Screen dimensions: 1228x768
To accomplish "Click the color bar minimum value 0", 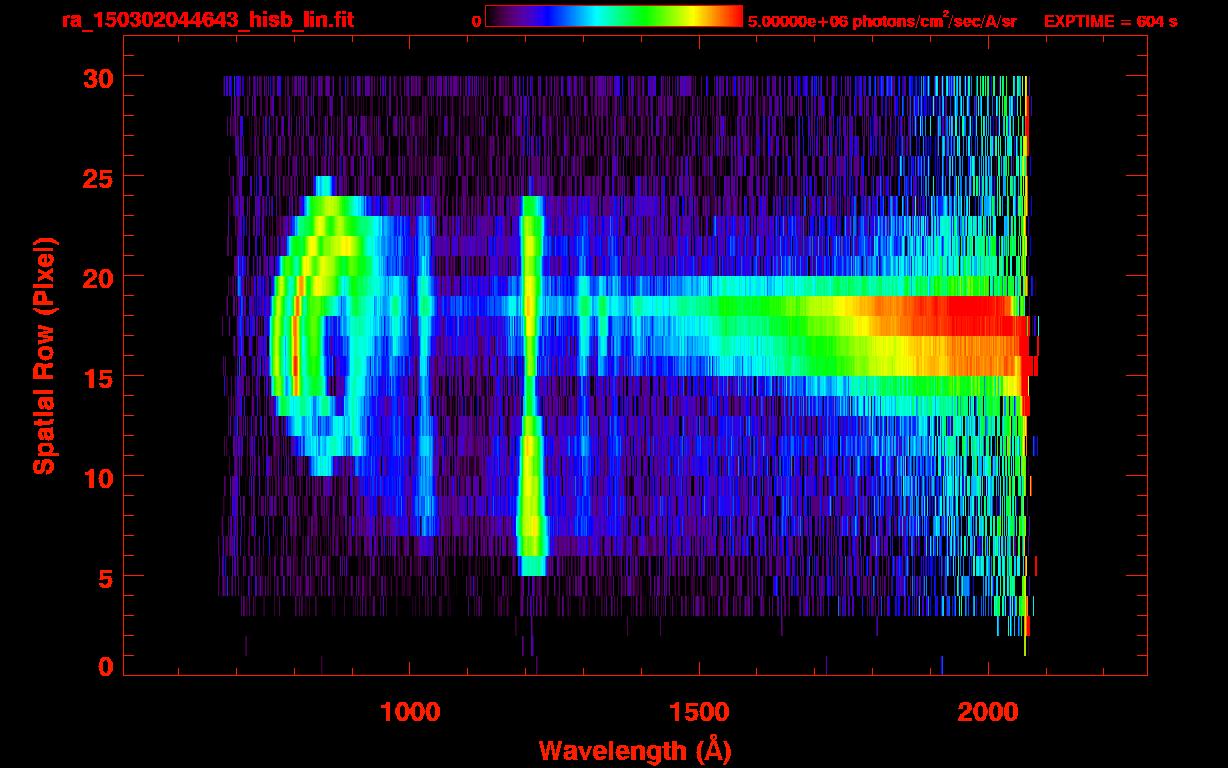I will click(x=477, y=21).
